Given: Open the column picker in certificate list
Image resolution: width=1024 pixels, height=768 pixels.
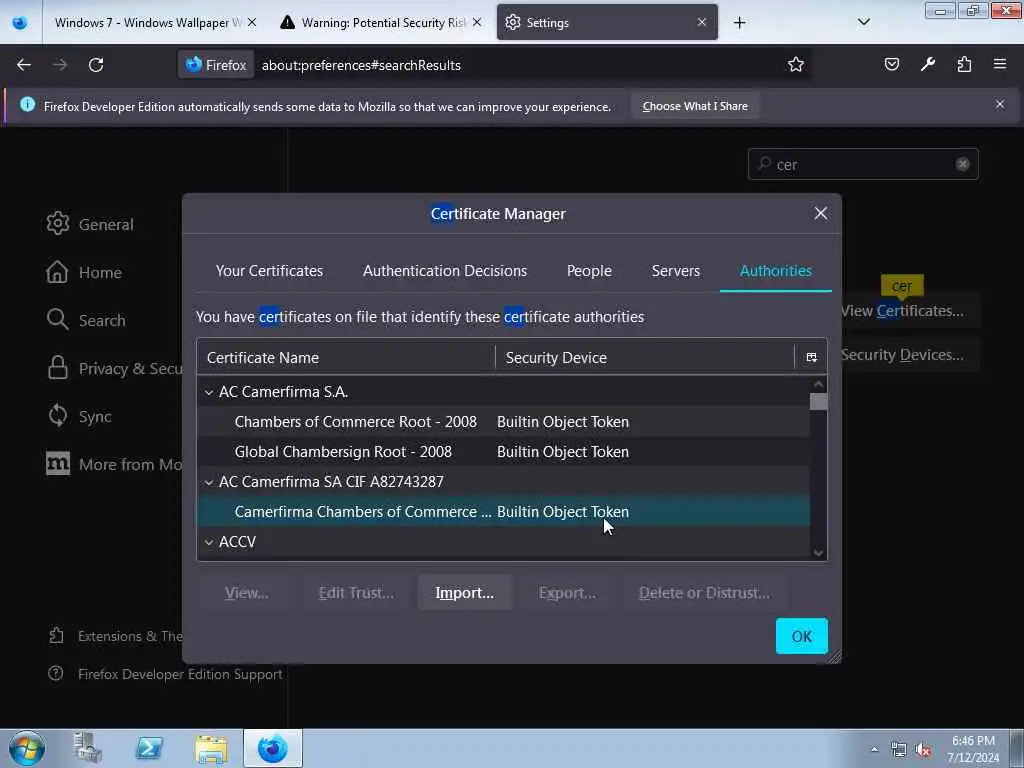Looking at the screenshot, I should [811, 357].
